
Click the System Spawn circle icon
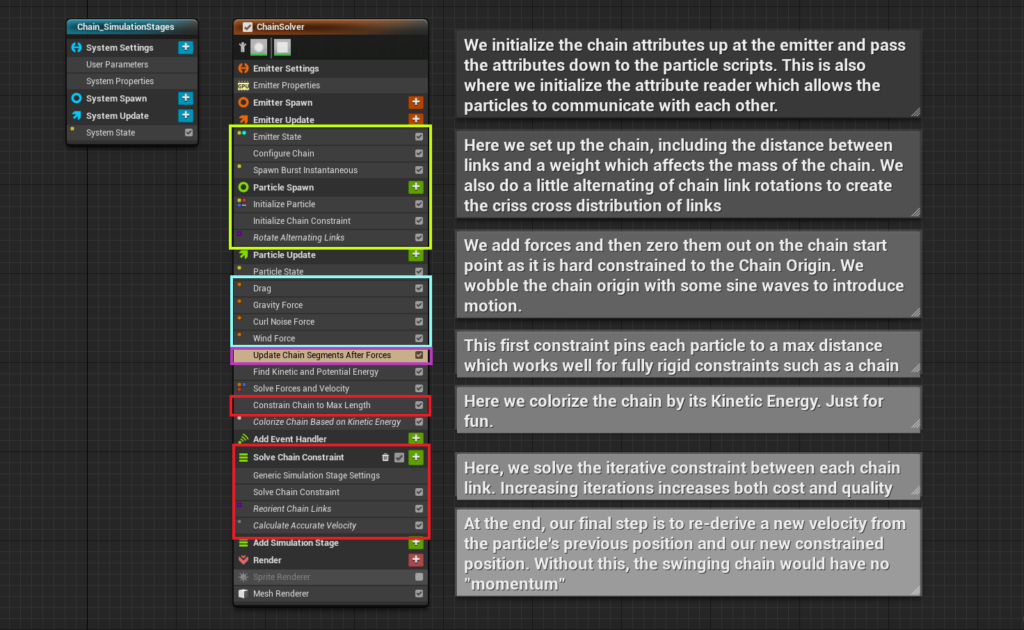pyautogui.click(x=76, y=99)
